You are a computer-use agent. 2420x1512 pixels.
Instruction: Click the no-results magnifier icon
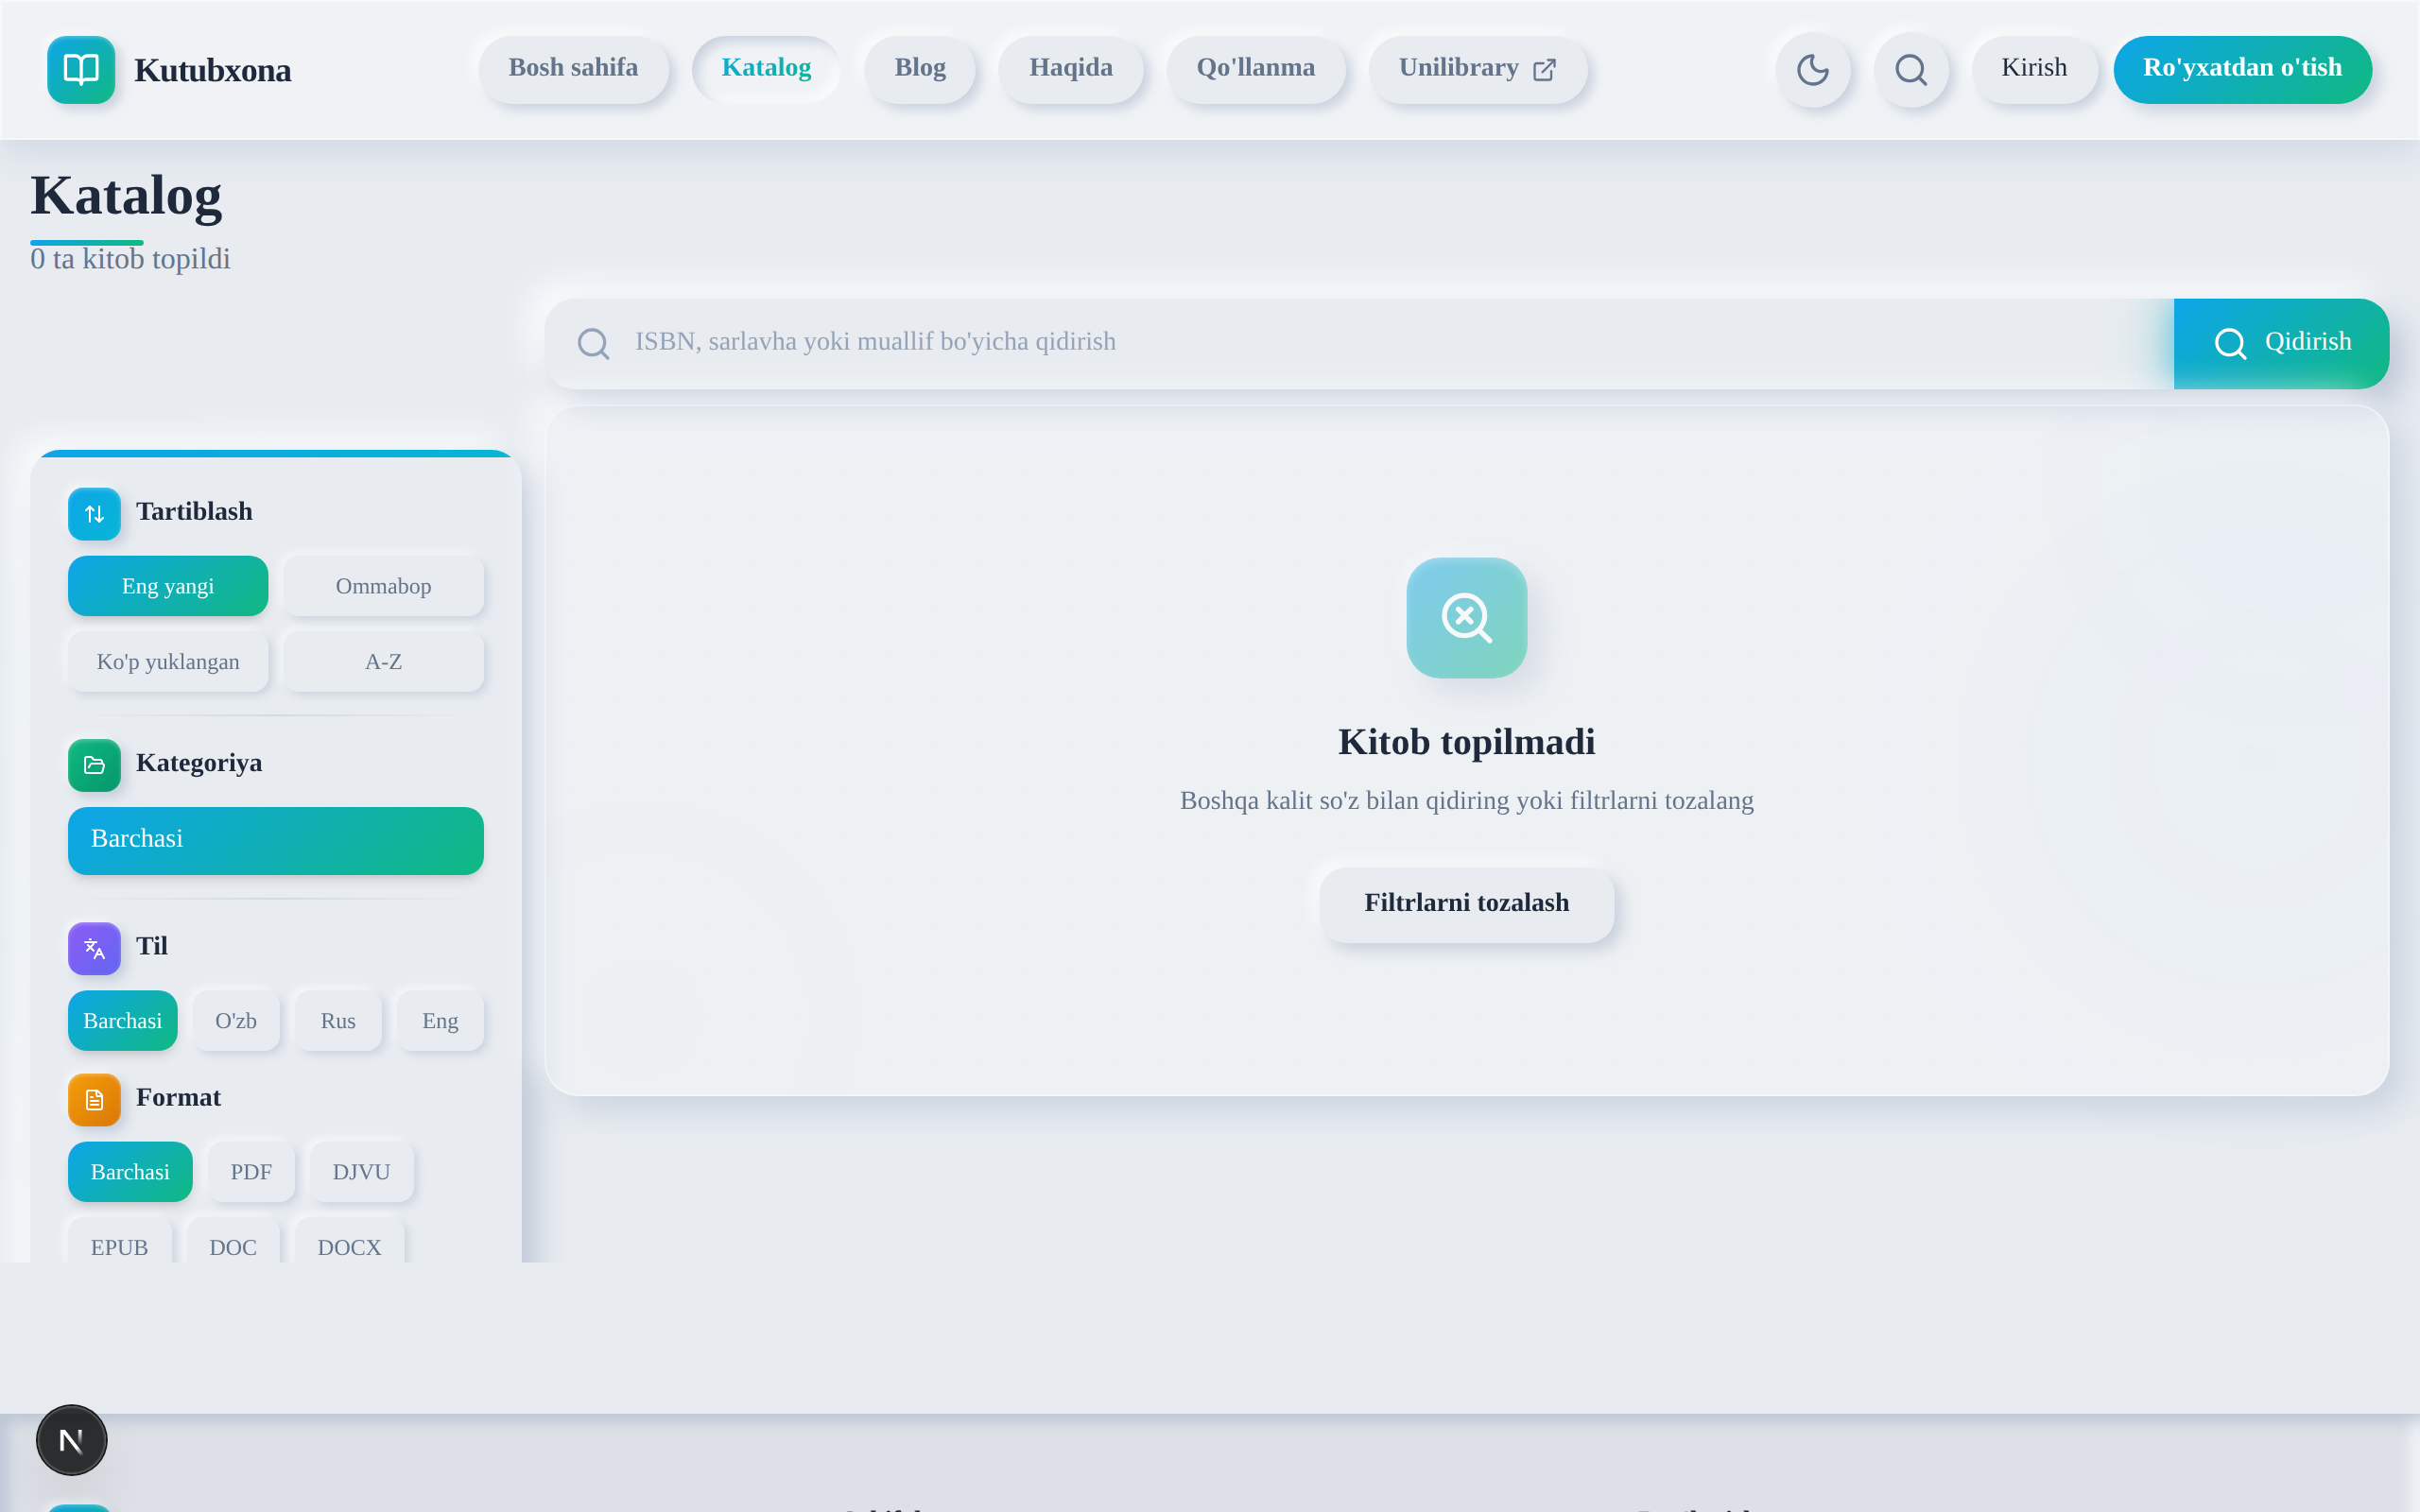point(1466,617)
